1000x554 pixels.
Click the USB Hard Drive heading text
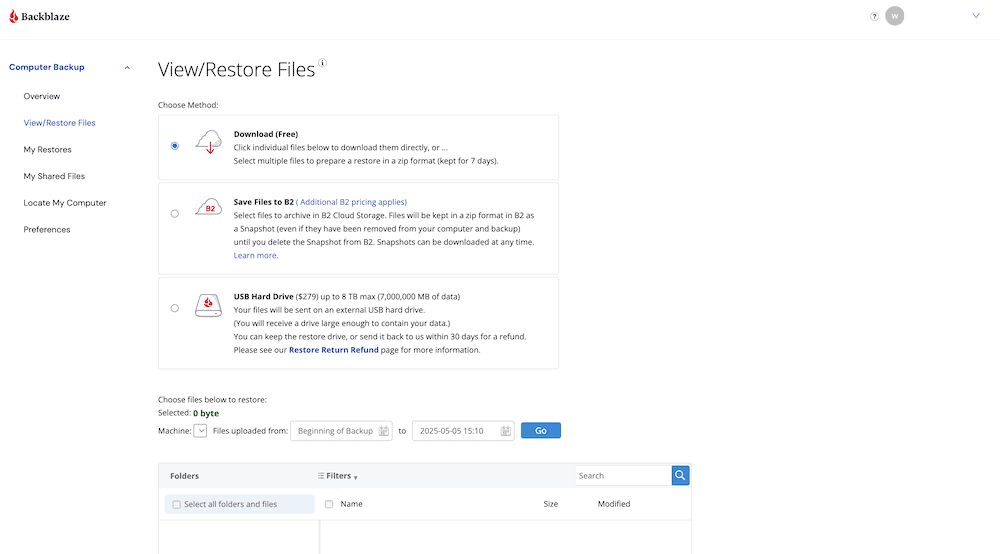[x=263, y=297]
